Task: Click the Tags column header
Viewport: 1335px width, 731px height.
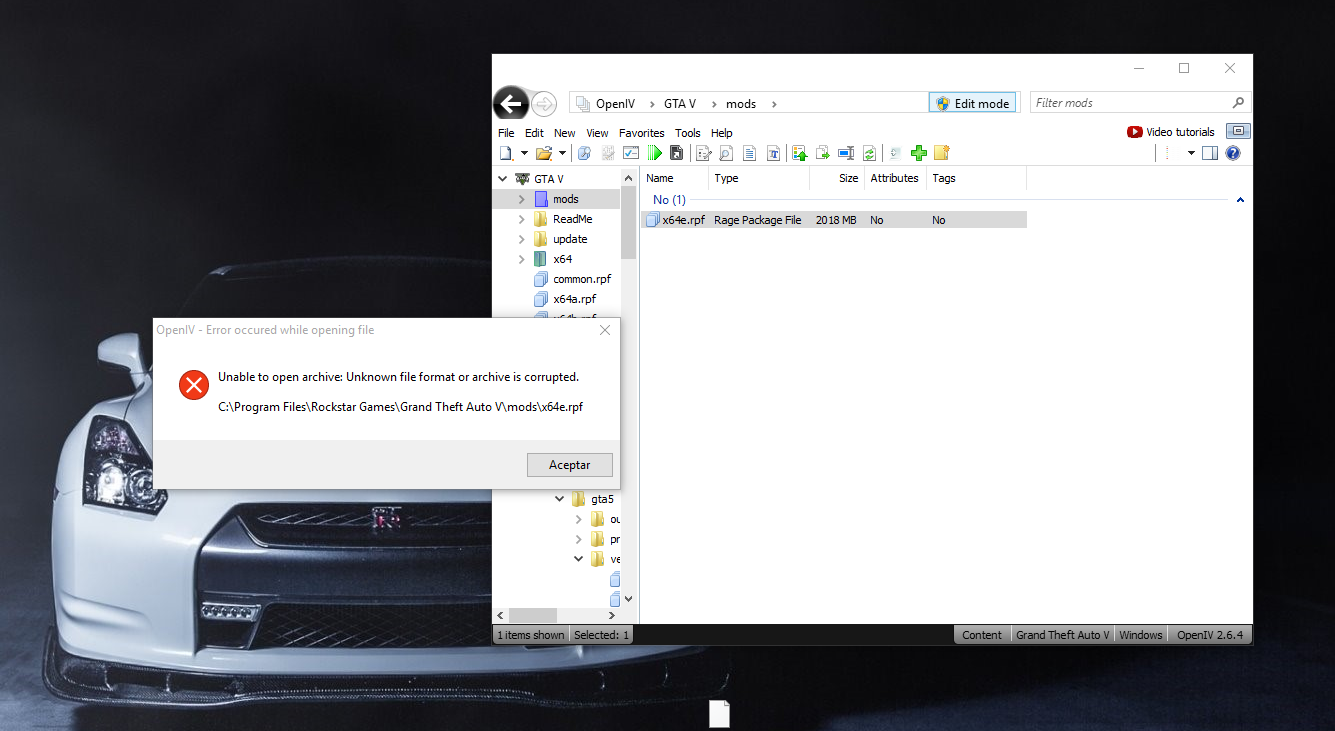Action: pos(976,178)
